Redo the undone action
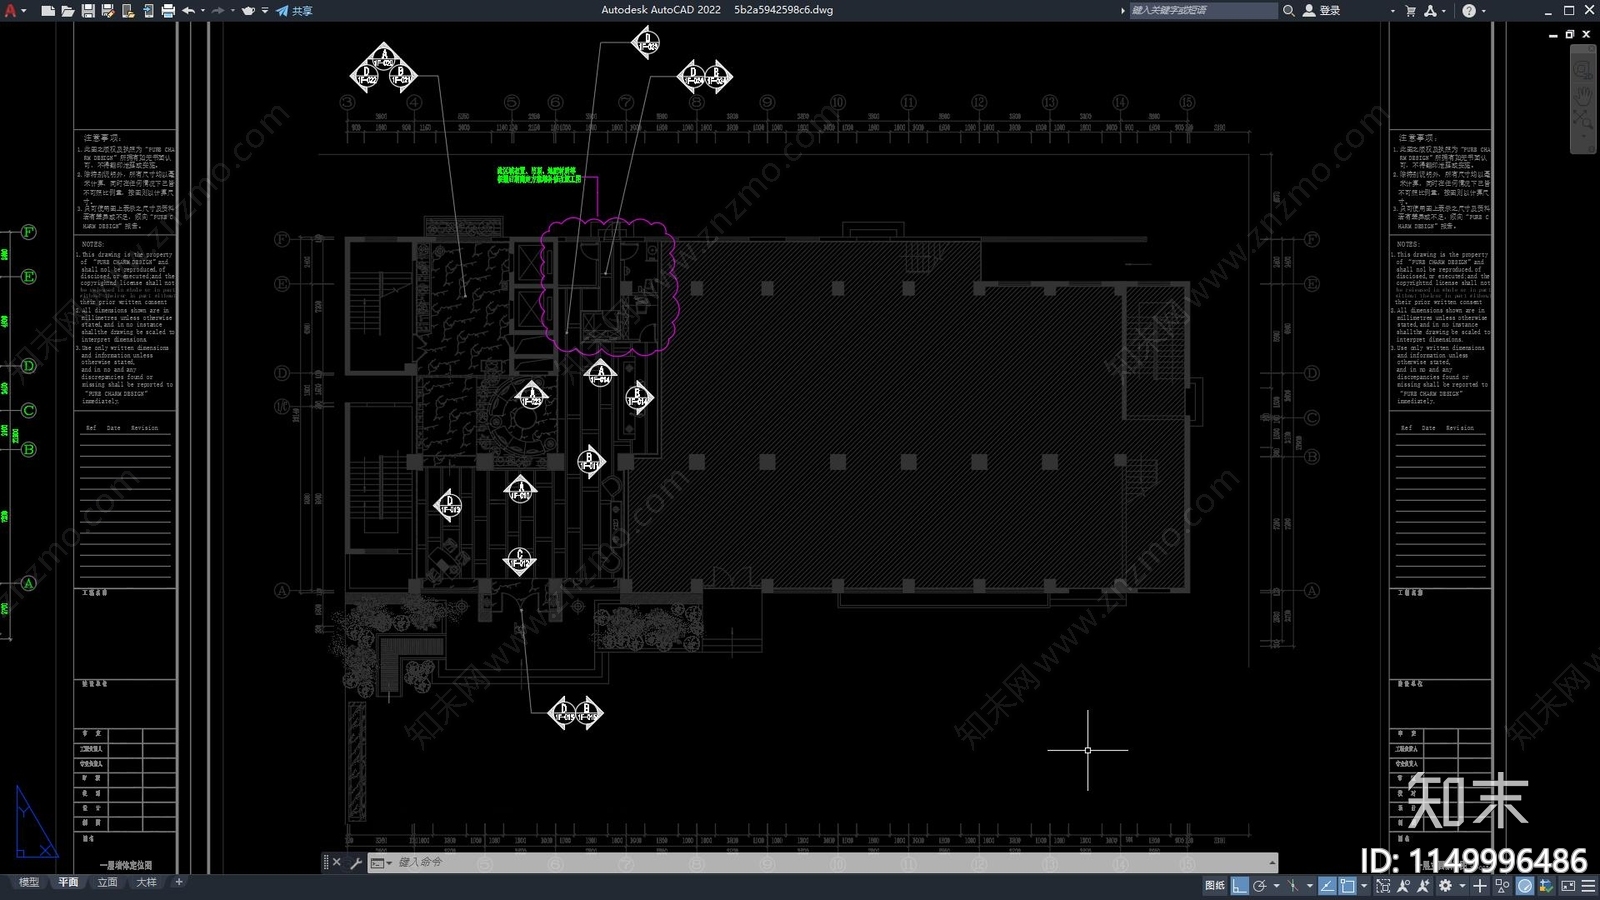This screenshot has height=900, width=1600. coord(218,11)
